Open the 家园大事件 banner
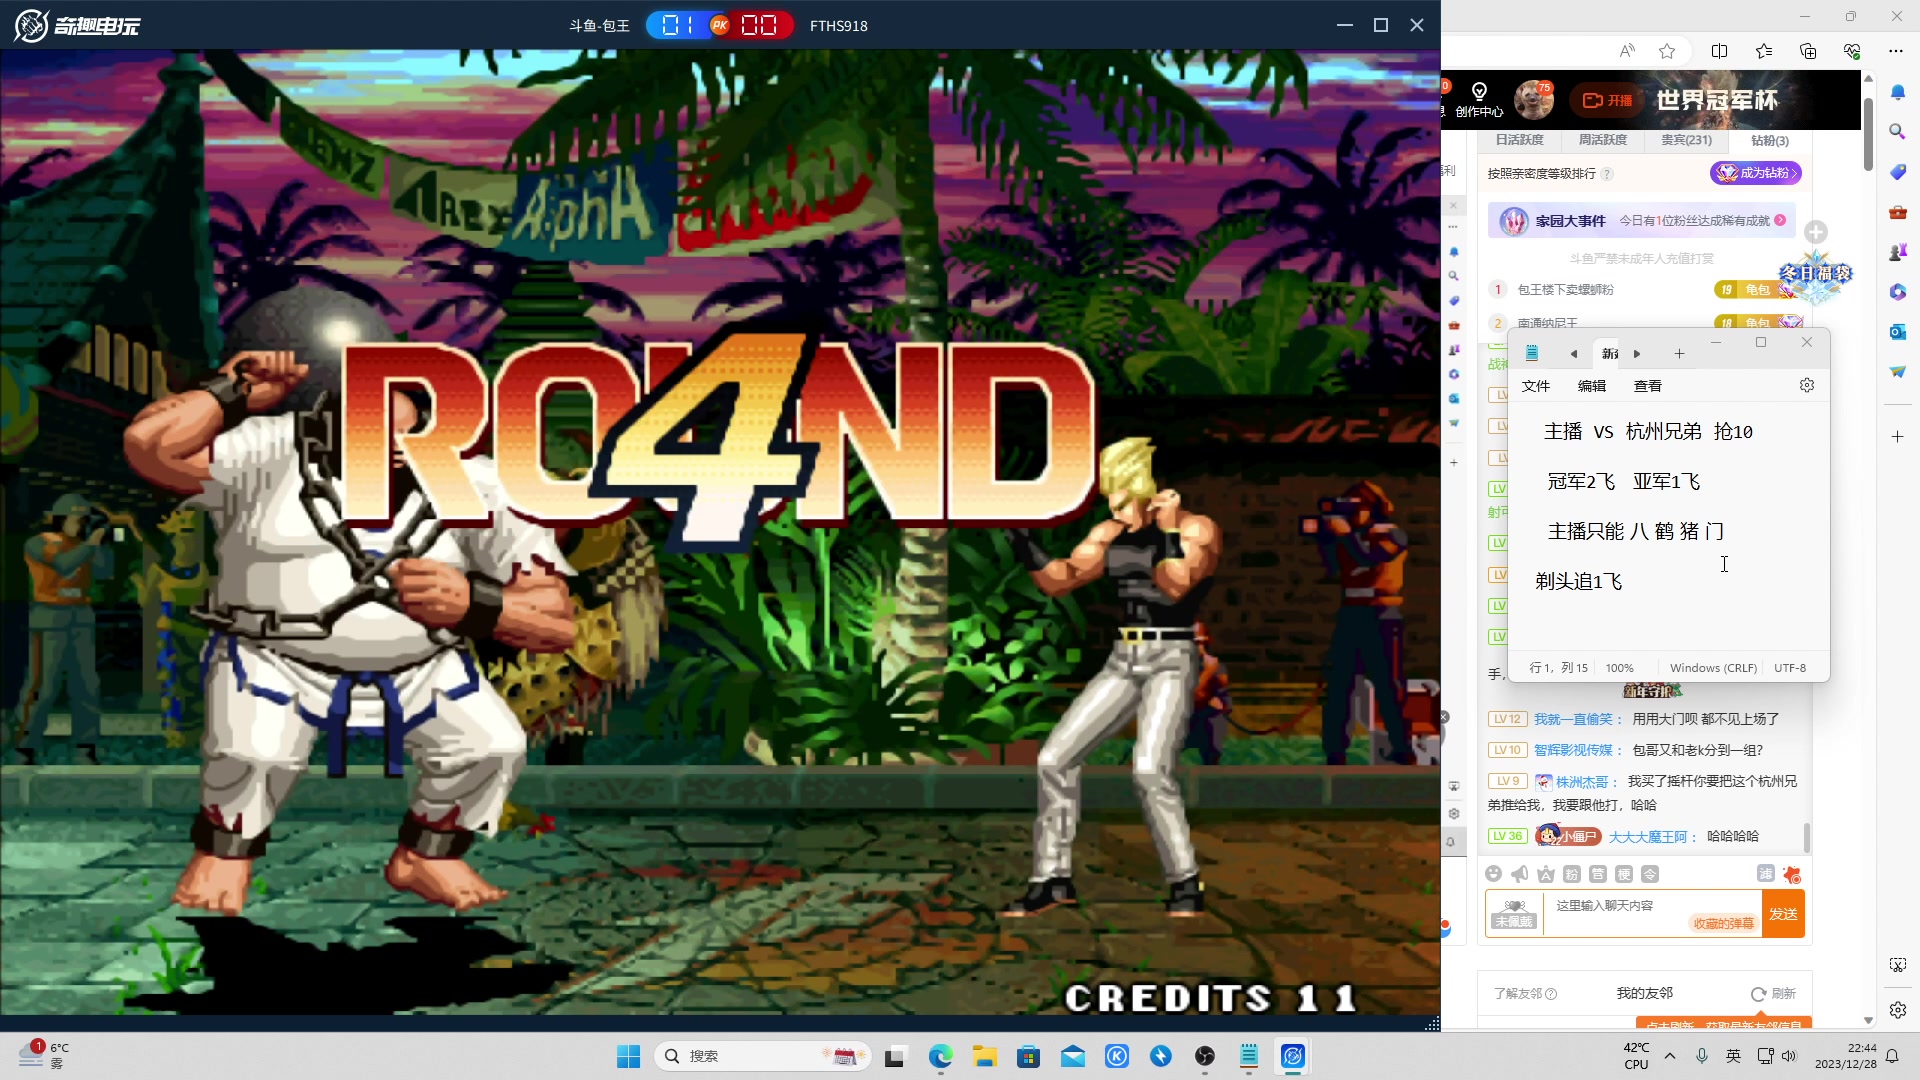 coord(1642,221)
